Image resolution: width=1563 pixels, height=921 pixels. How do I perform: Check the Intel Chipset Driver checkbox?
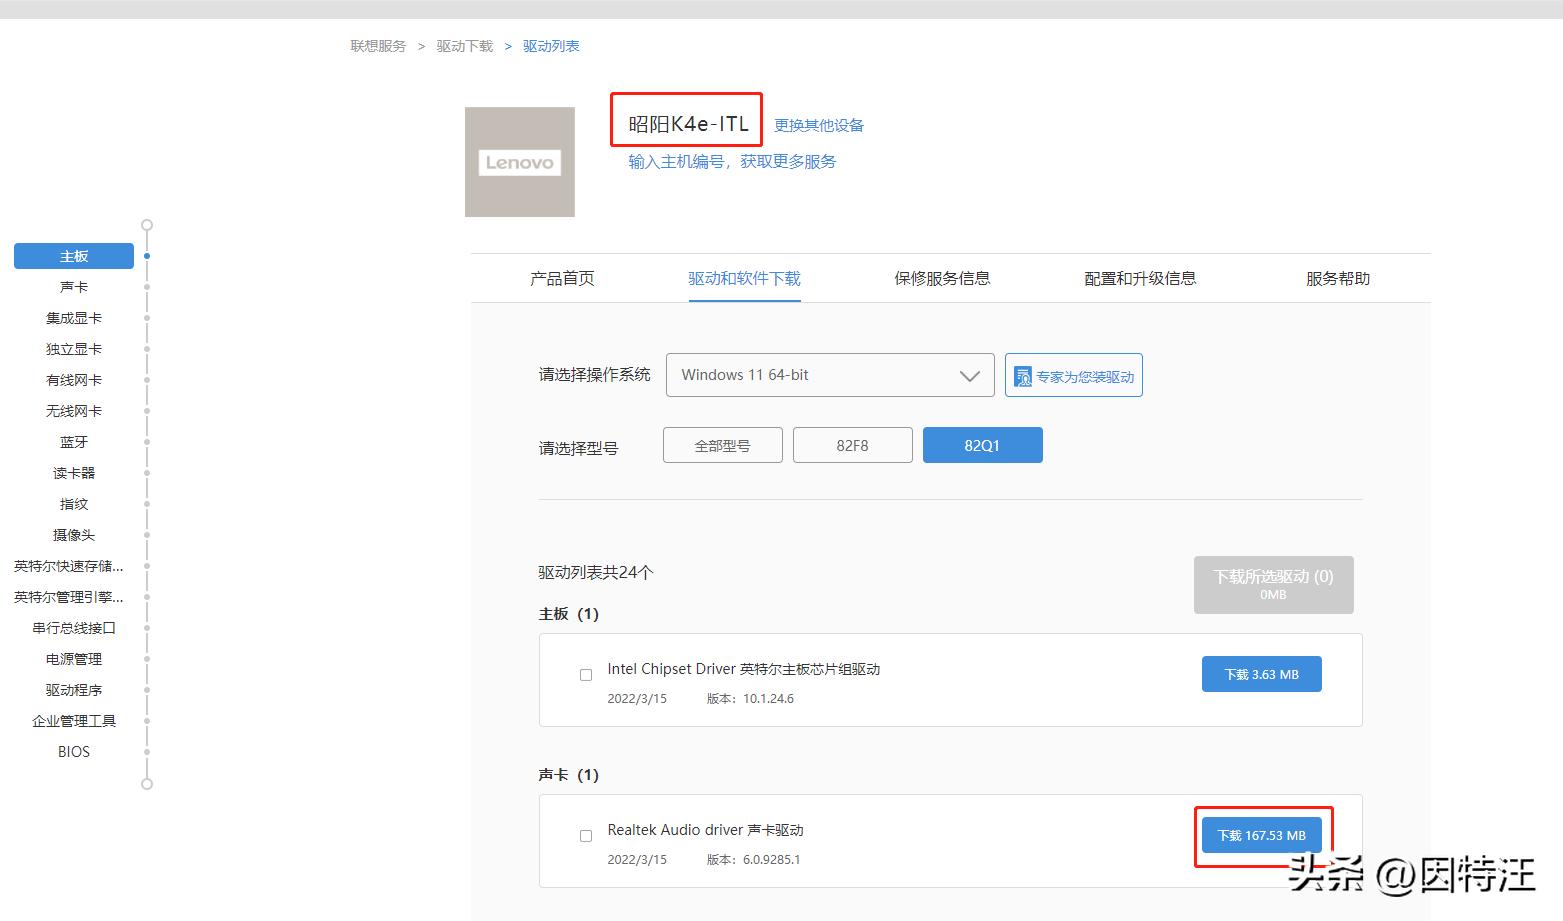(585, 674)
